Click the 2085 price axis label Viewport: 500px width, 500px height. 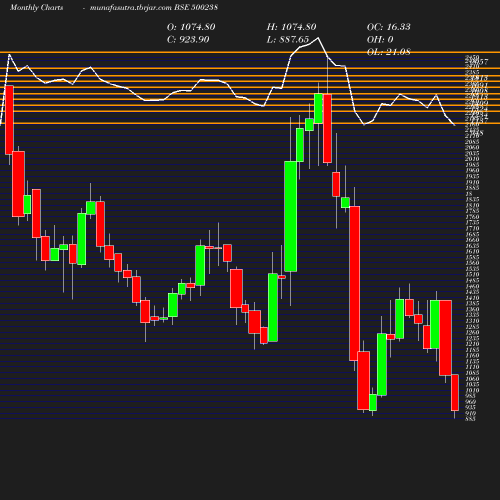[x=472, y=142]
